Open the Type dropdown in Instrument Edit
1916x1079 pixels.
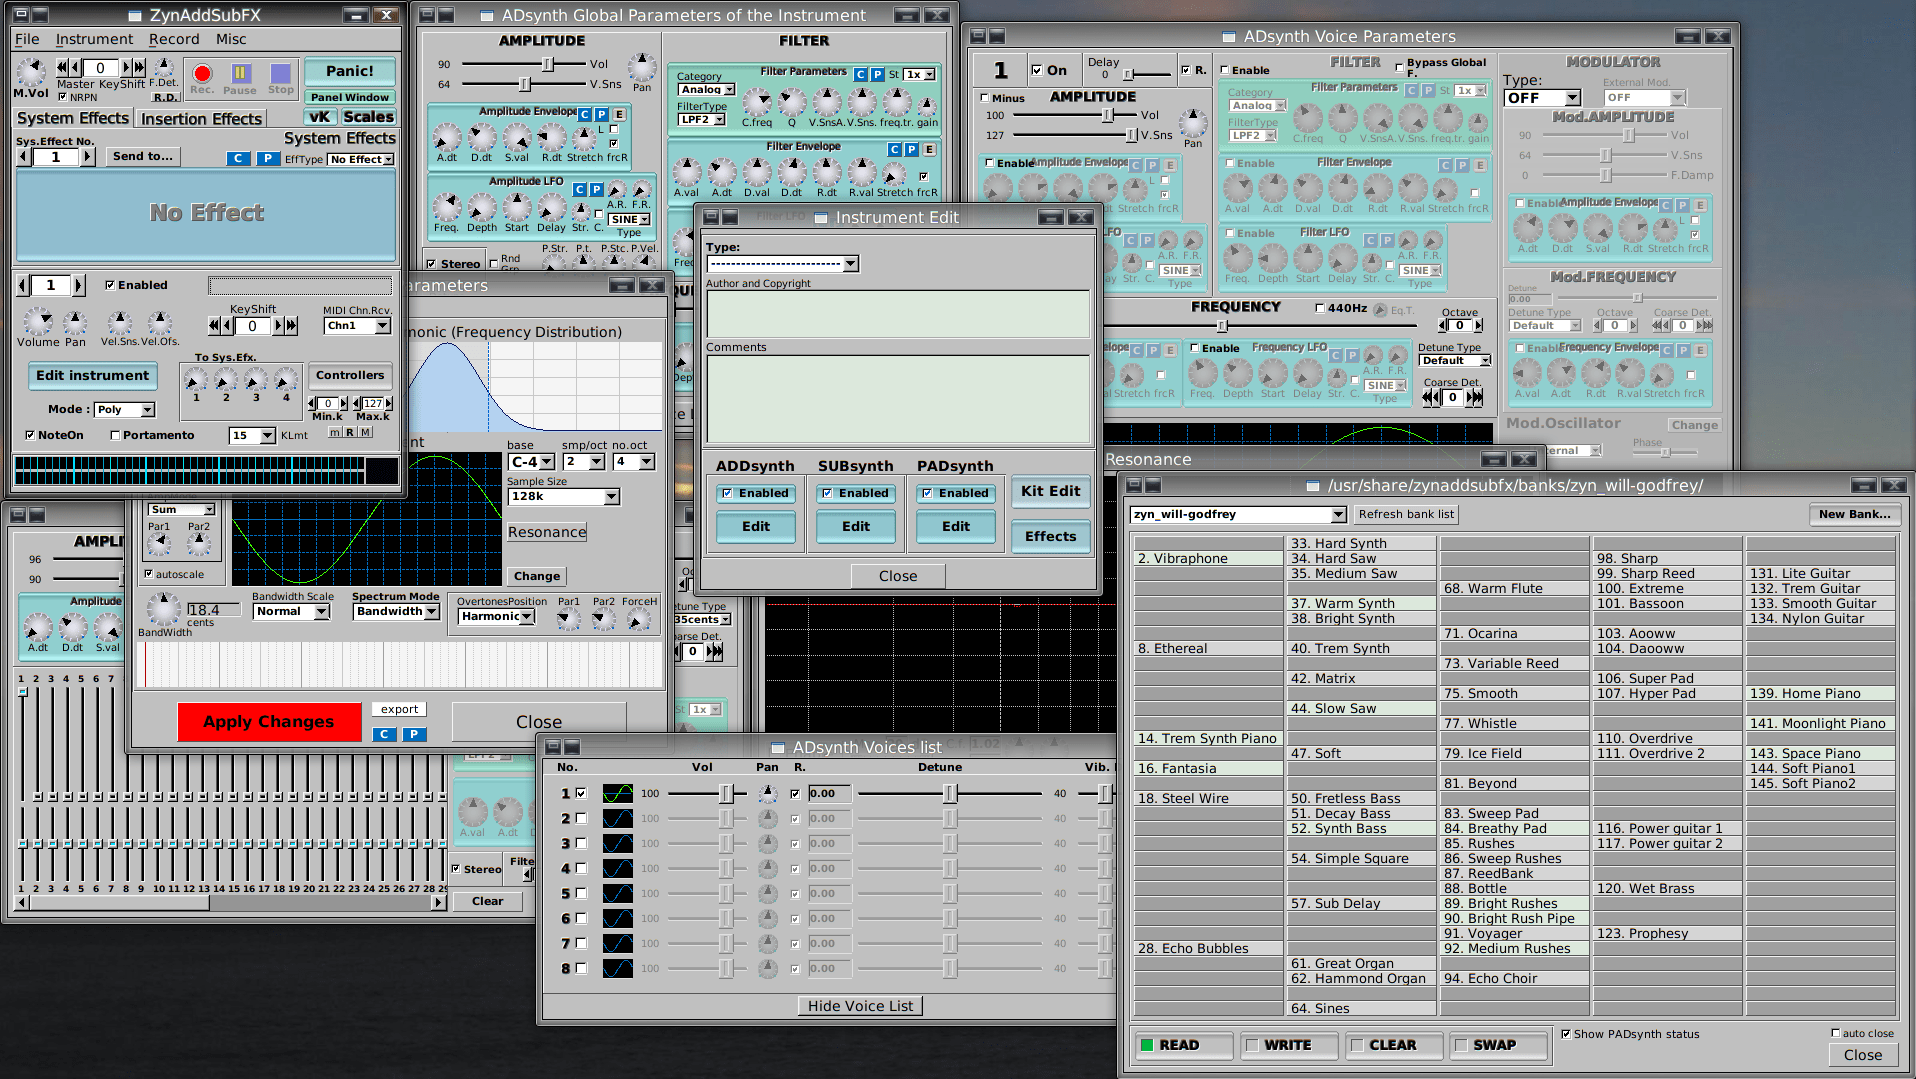(x=783, y=263)
